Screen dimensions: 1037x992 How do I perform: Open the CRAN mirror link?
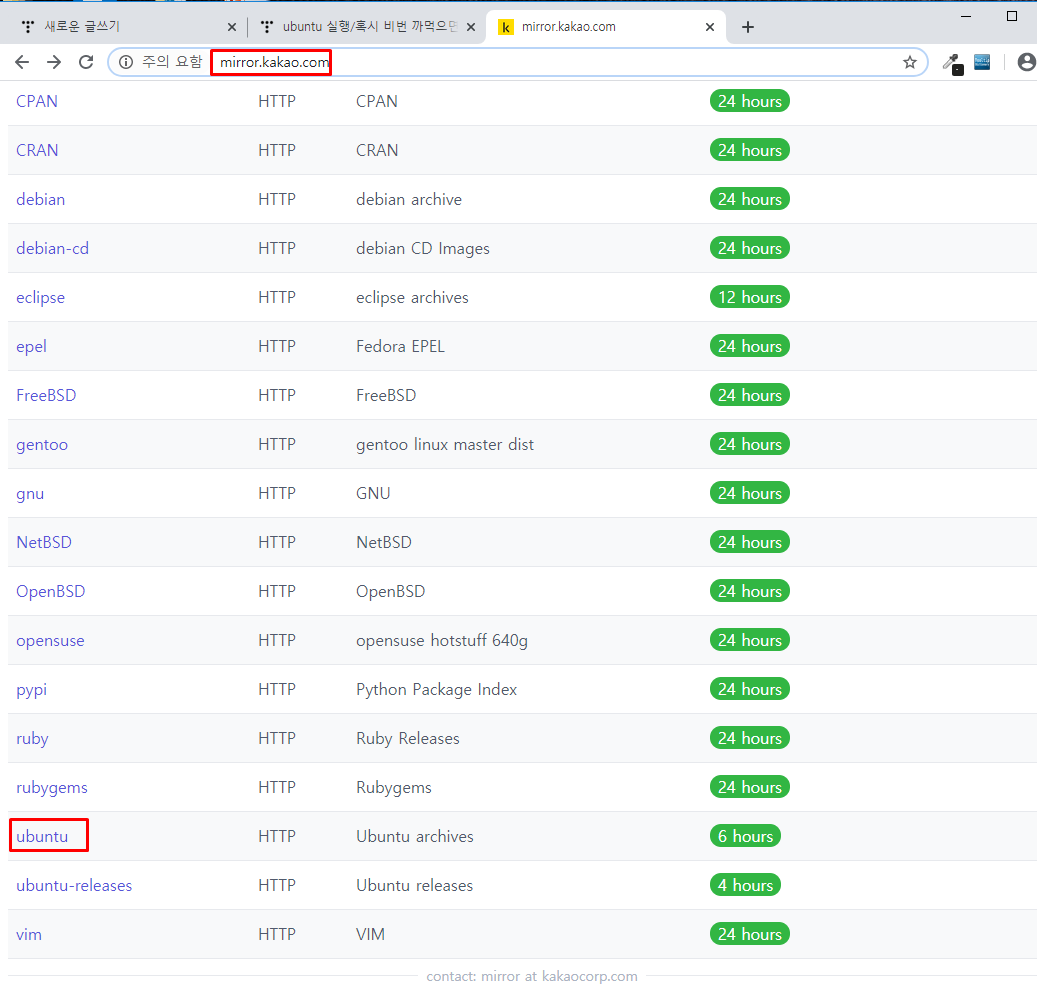37,150
